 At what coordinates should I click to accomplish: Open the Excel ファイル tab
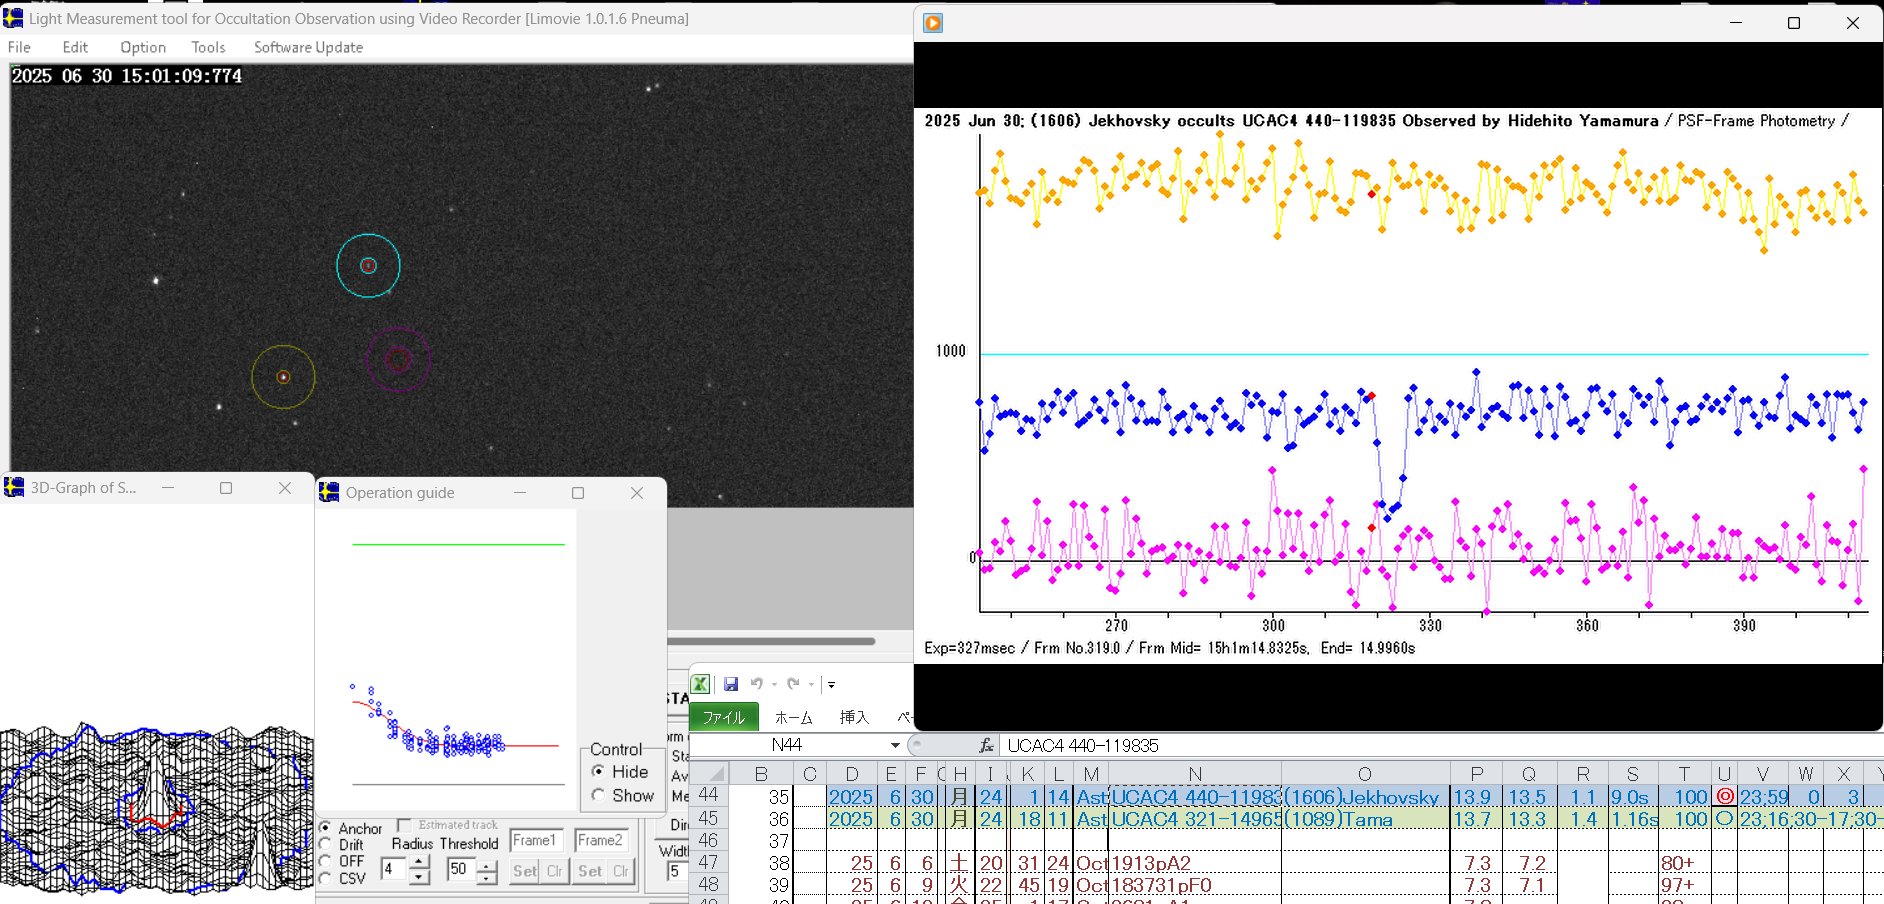point(723,717)
